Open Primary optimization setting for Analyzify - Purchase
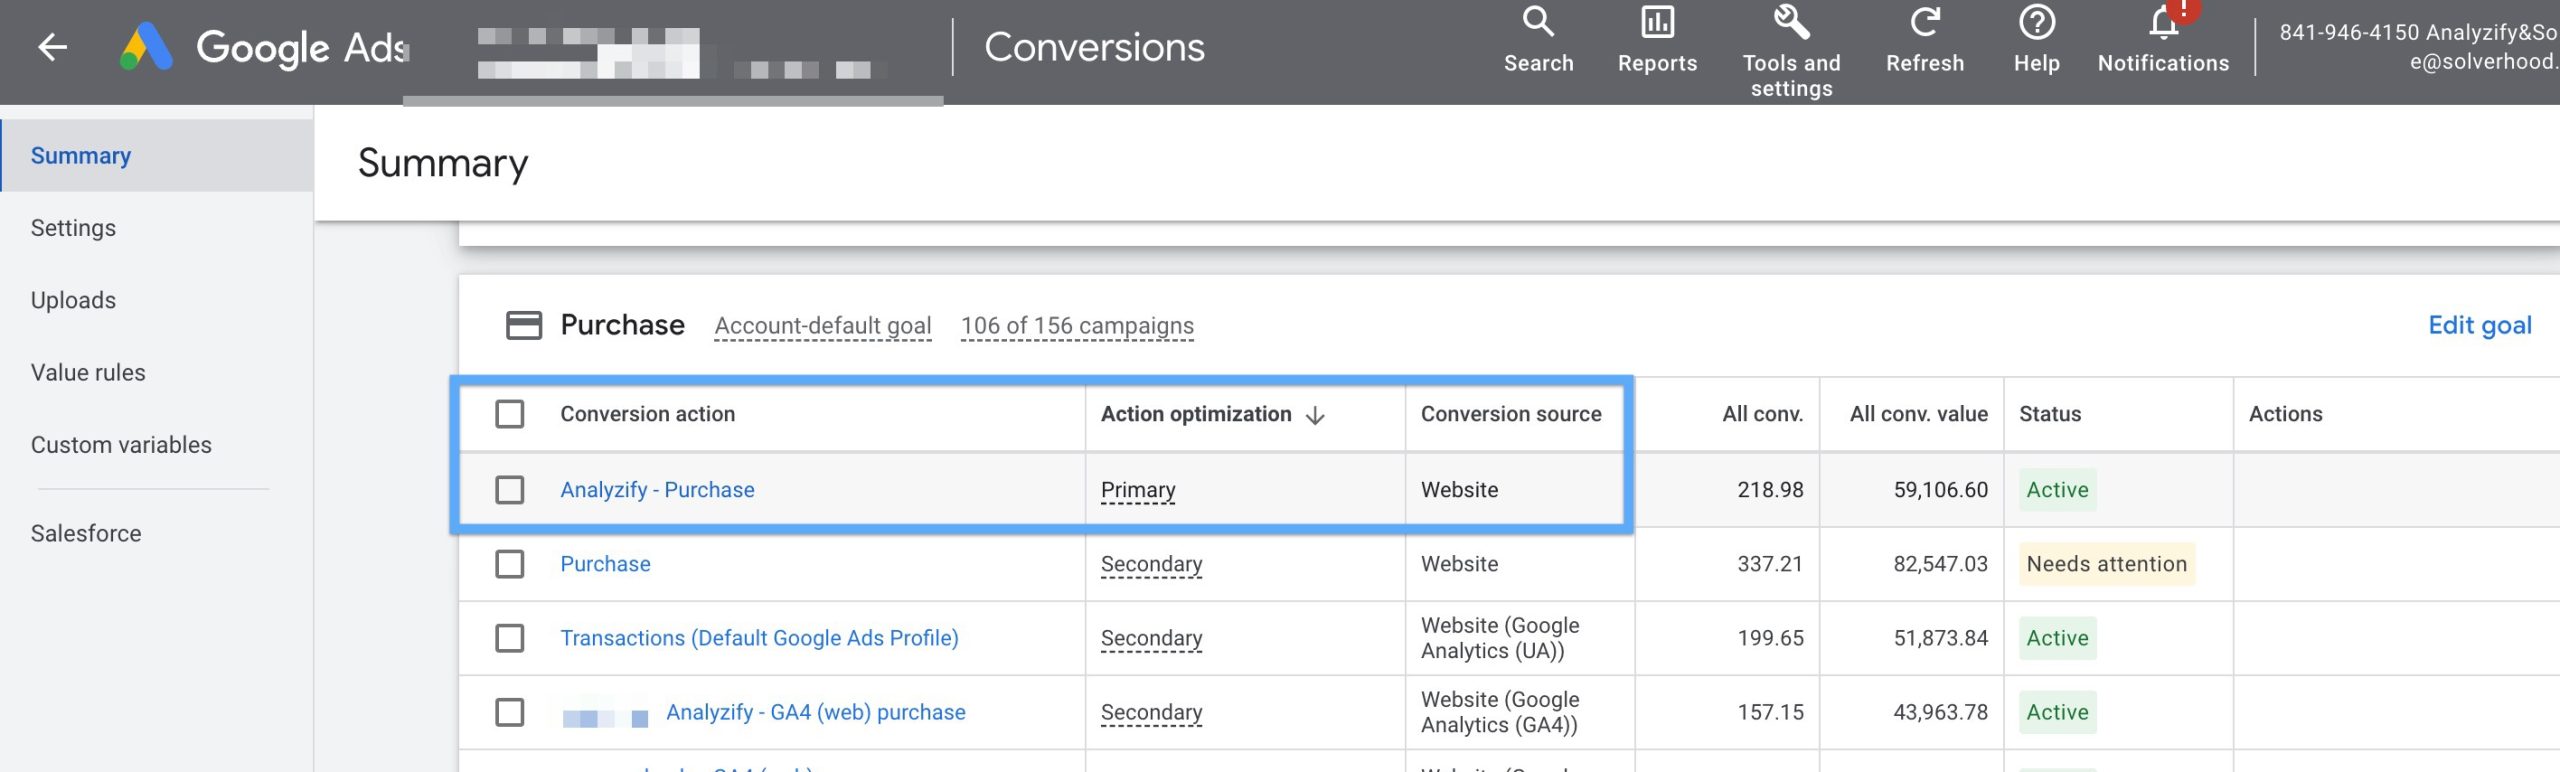This screenshot has width=2560, height=772. (1138, 490)
